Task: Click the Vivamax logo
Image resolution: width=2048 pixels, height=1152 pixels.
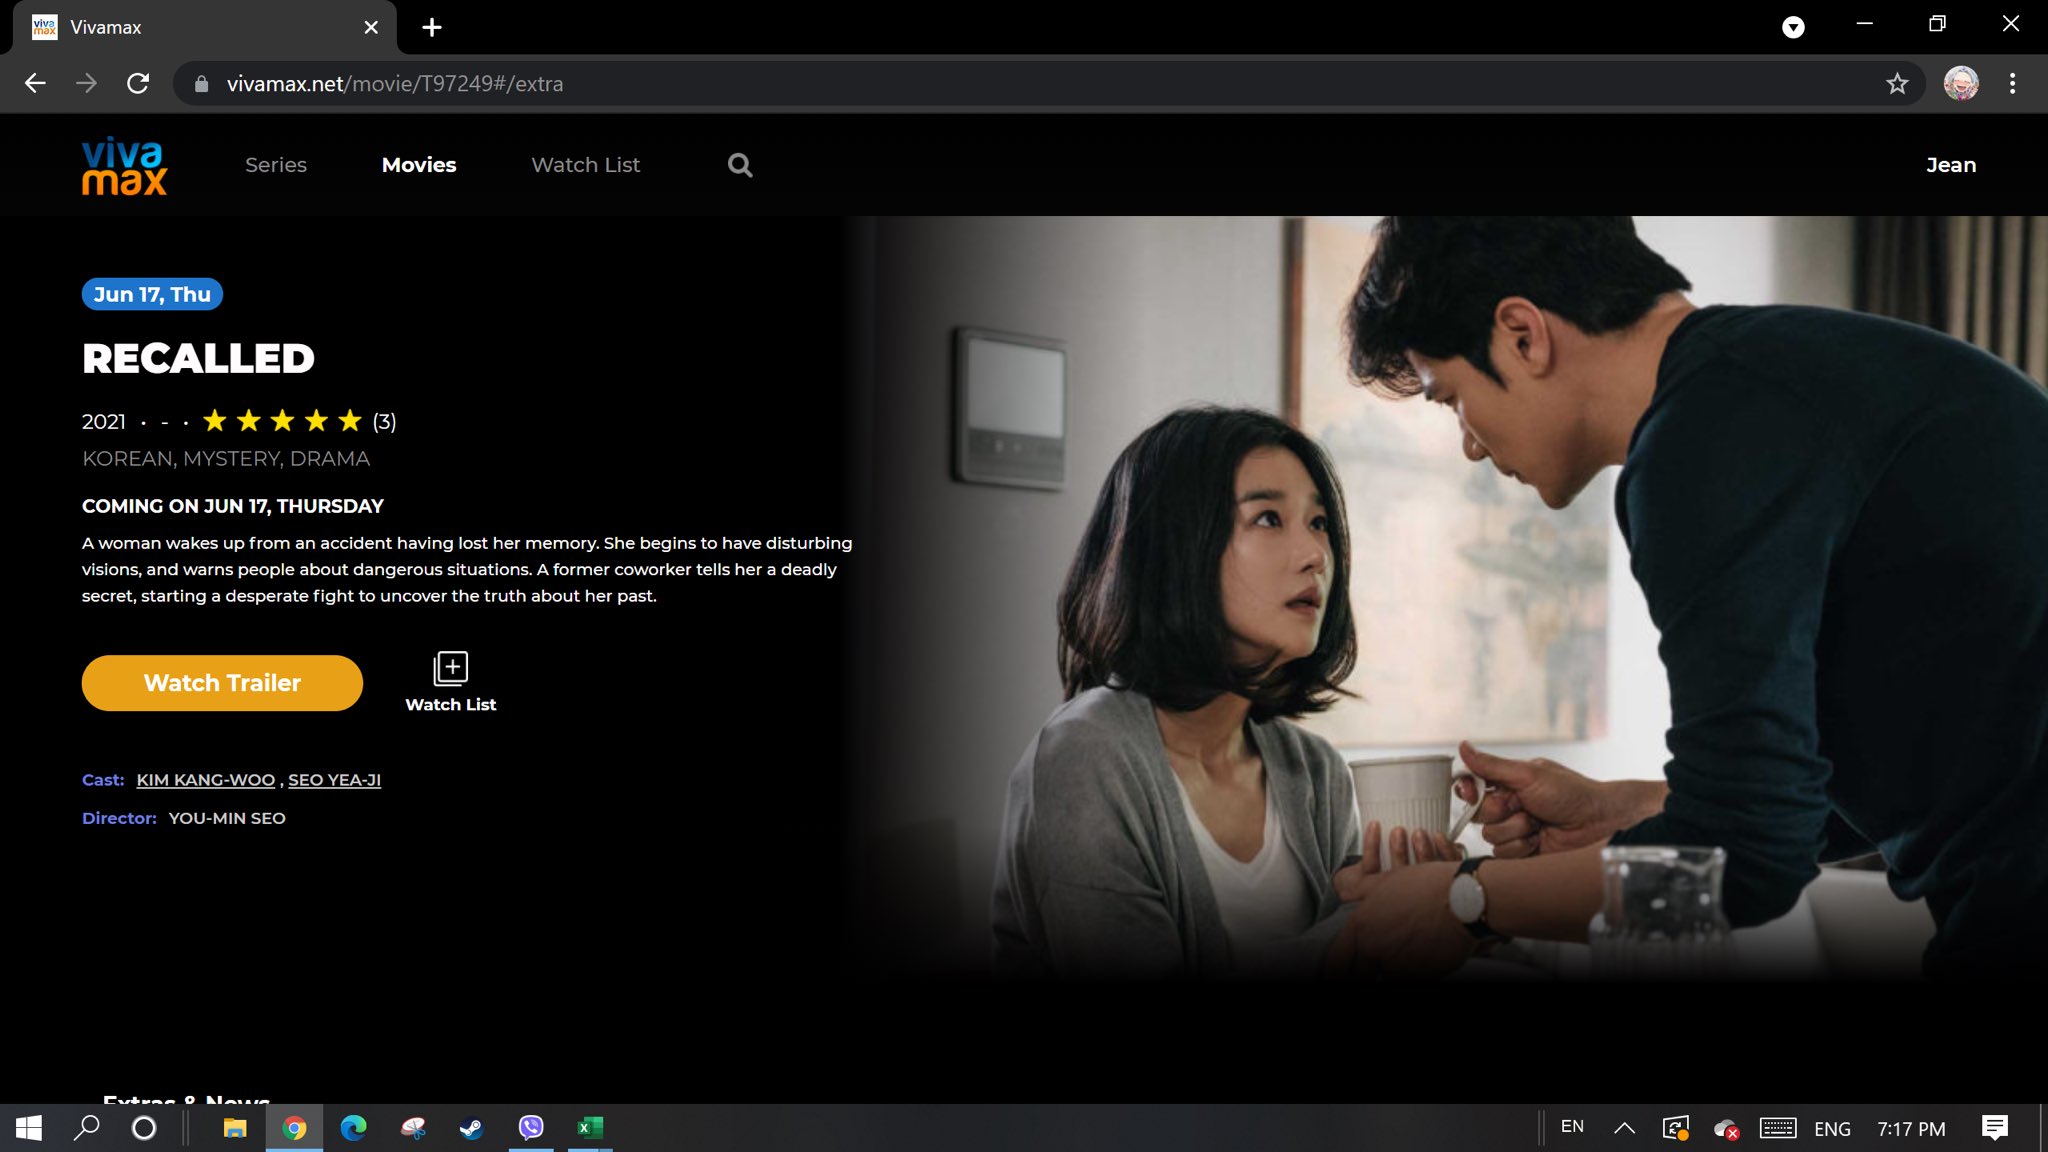Action: [x=124, y=165]
